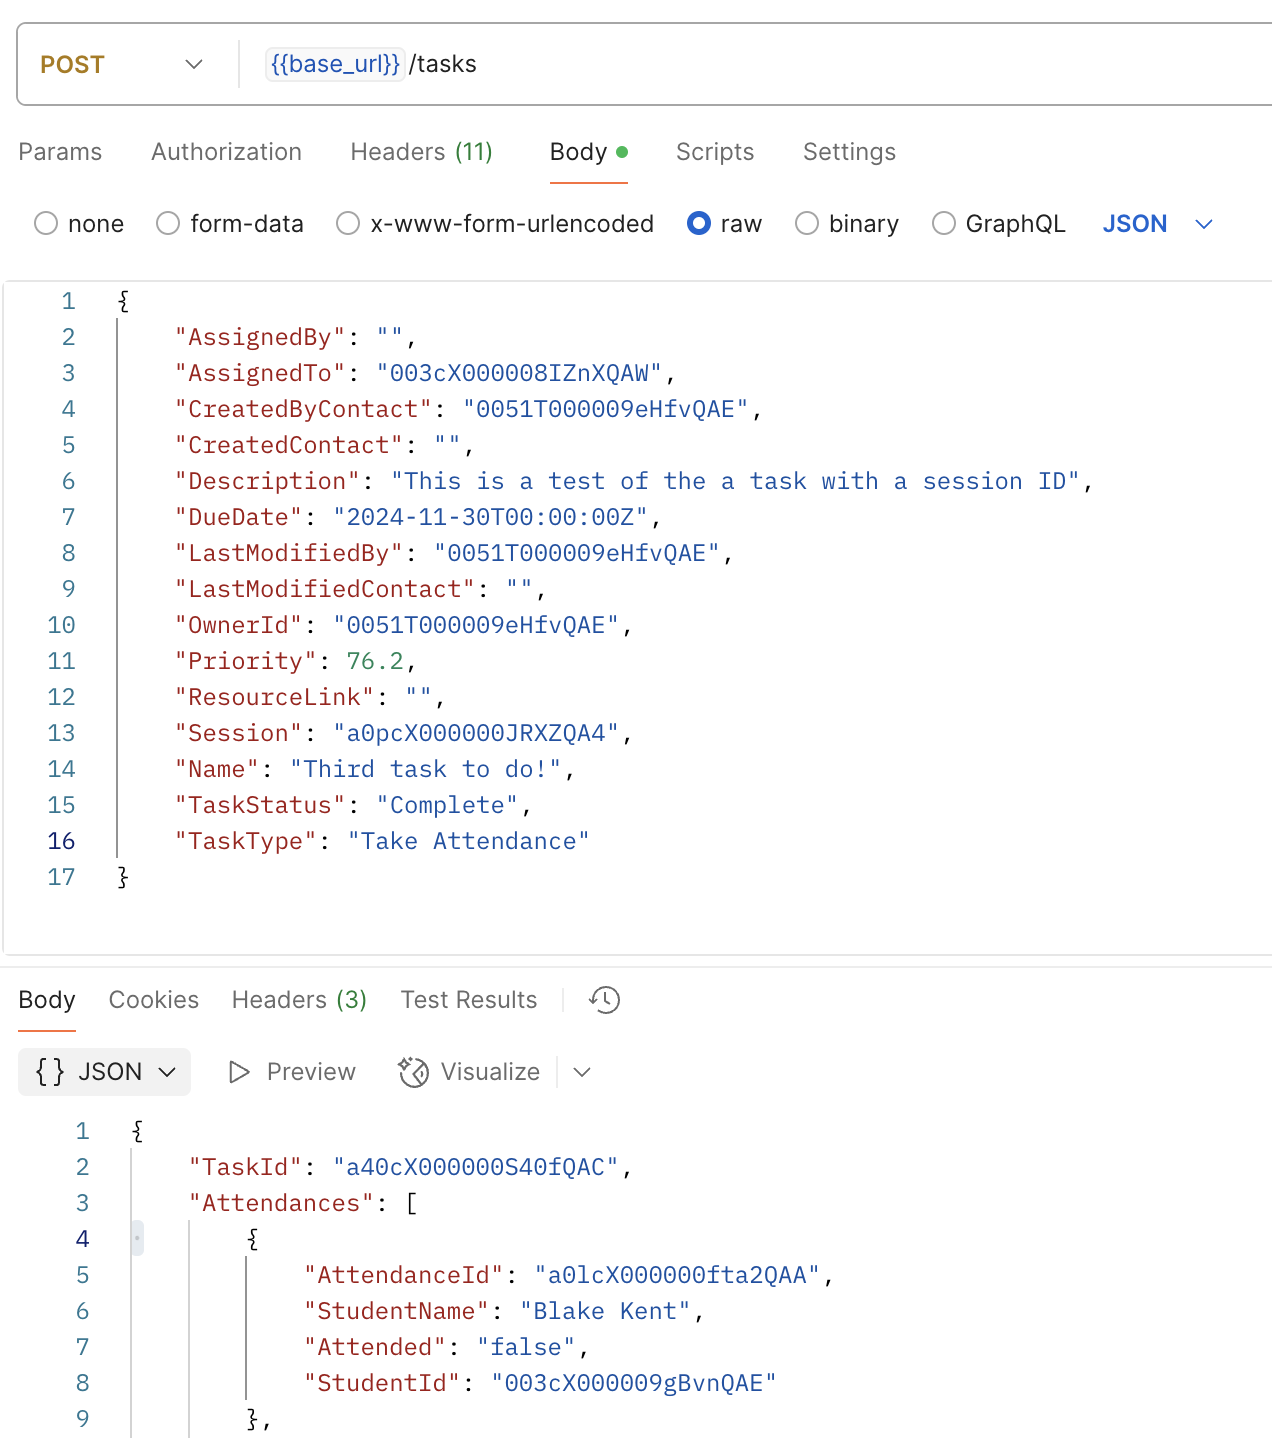Click the "2024-11-30T00:00:00Z" due date value
This screenshot has height=1438, width=1272.
click(490, 517)
